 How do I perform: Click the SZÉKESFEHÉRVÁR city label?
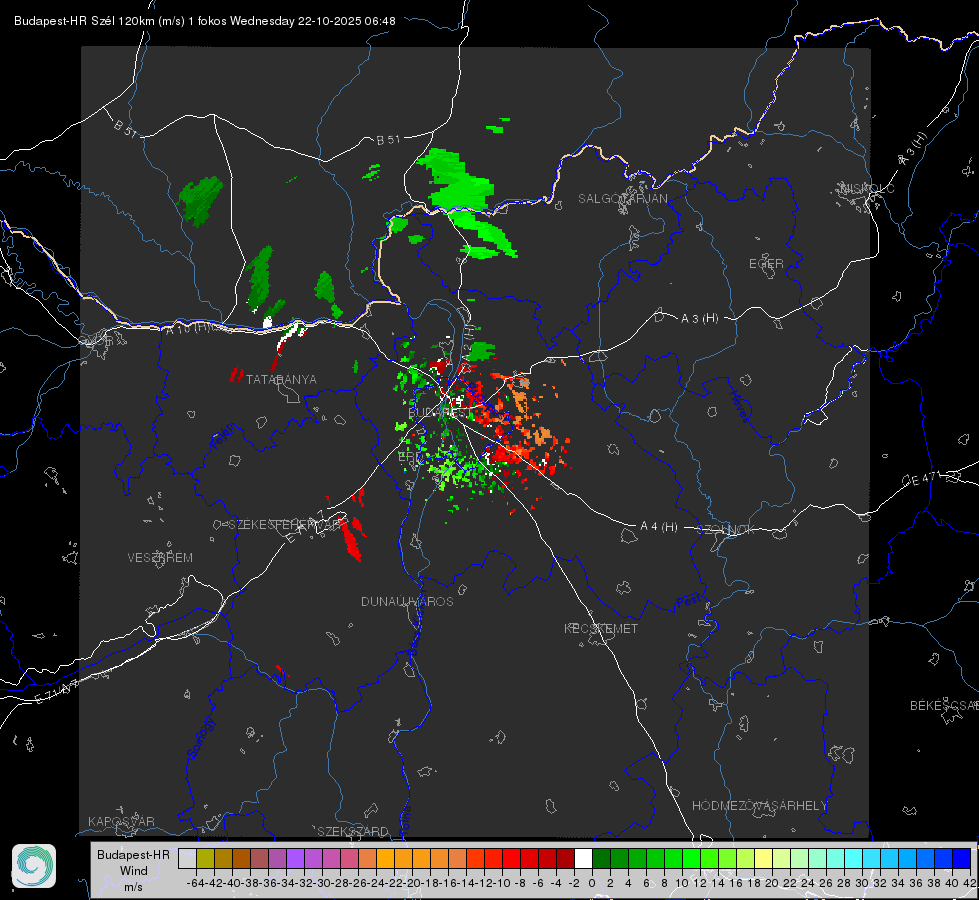[286, 525]
